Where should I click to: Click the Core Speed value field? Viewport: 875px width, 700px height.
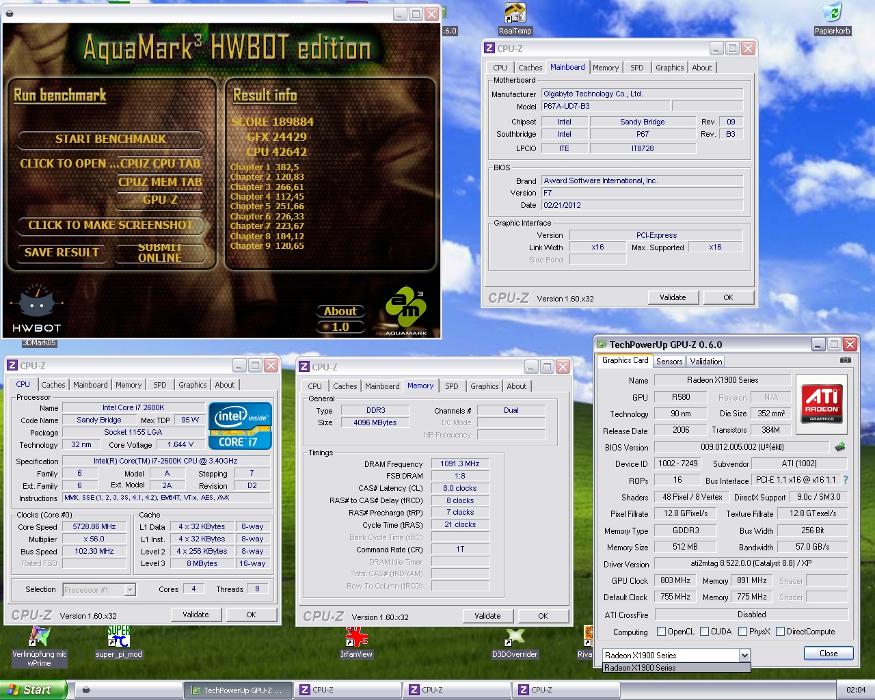point(94,526)
